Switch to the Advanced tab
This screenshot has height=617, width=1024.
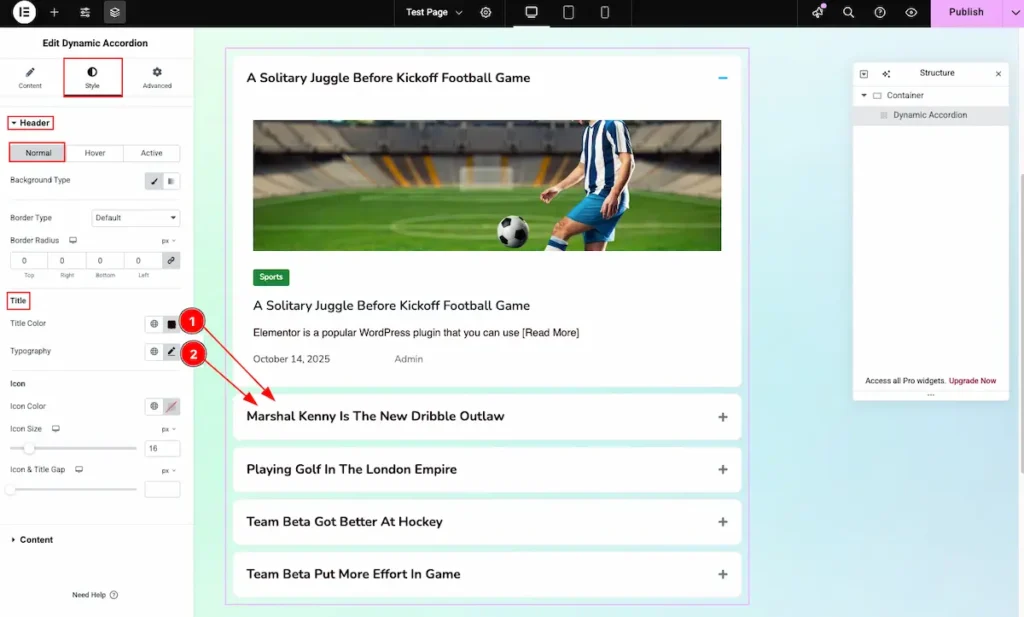coord(157,78)
